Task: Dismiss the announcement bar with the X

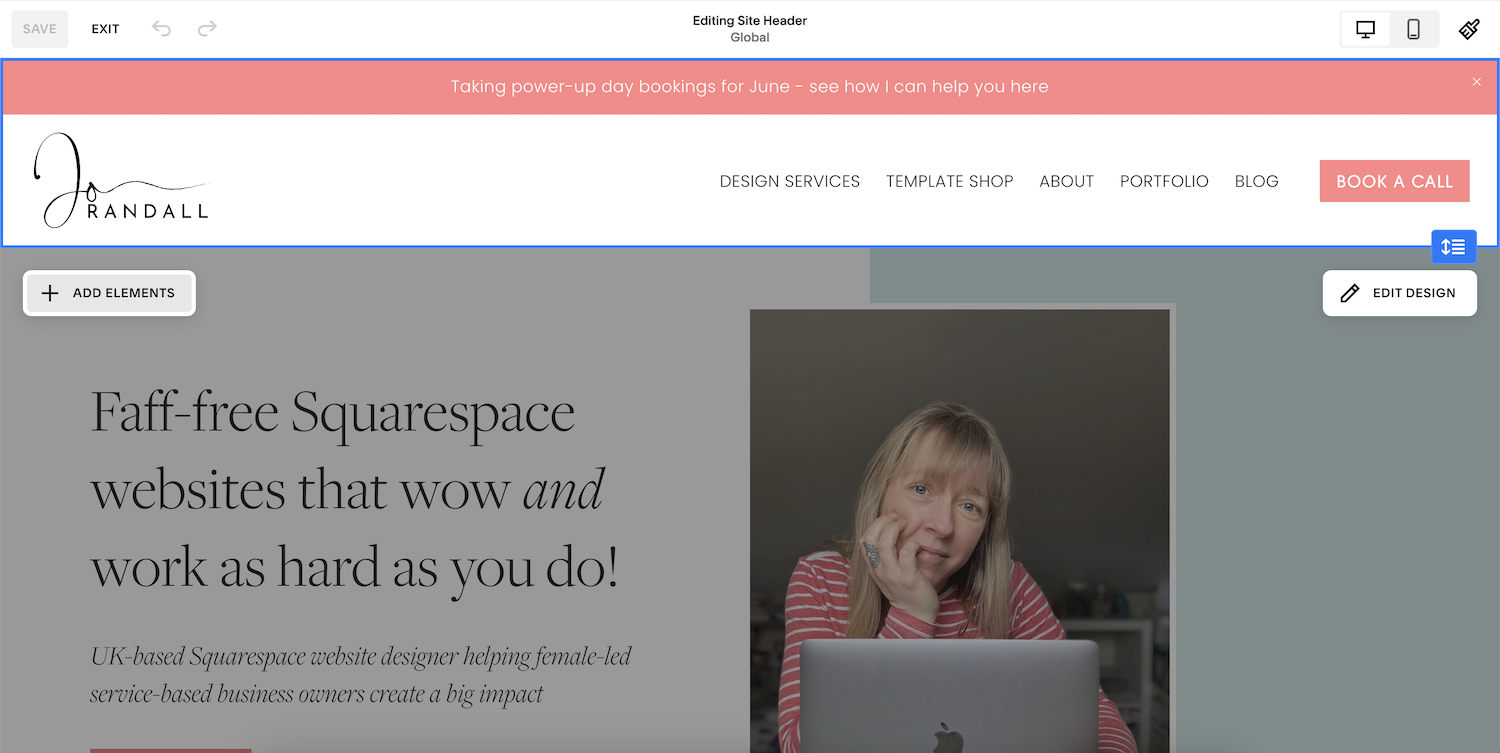Action: pyautogui.click(x=1476, y=82)
